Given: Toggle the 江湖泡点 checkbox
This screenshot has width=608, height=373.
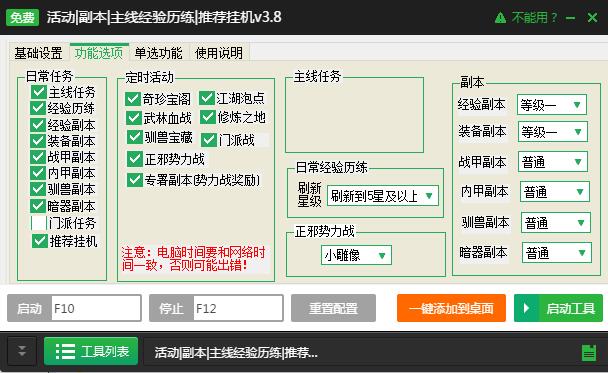Looking at the screenshot, I should (207, 98).
